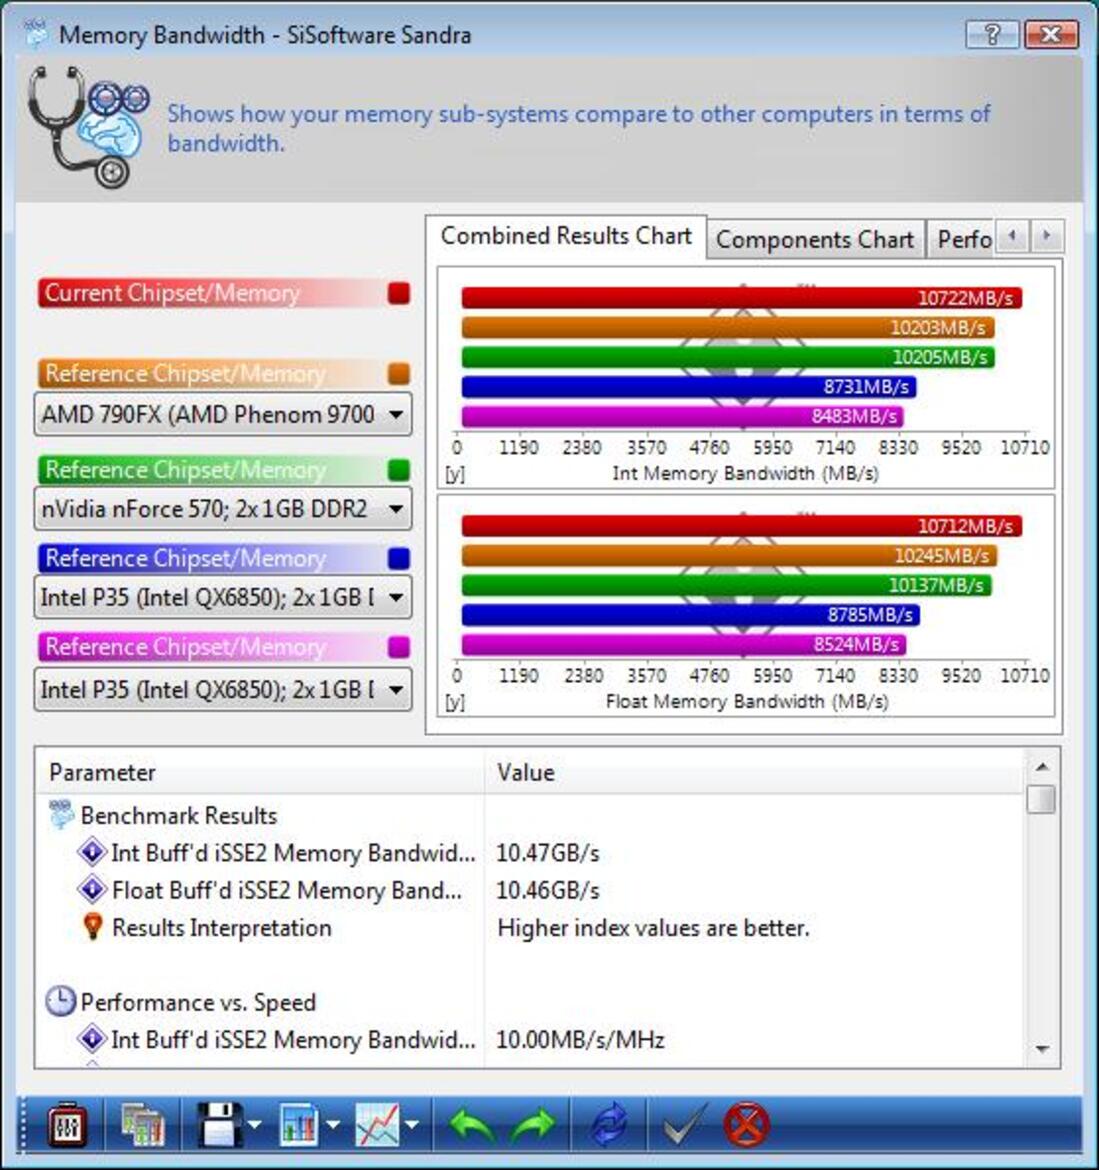The width and height of the screenshot is (1099, 1170).
Task: Toggle the orange reference chipset checkbox
Action: pyautogui.click(x=399, y=374)
